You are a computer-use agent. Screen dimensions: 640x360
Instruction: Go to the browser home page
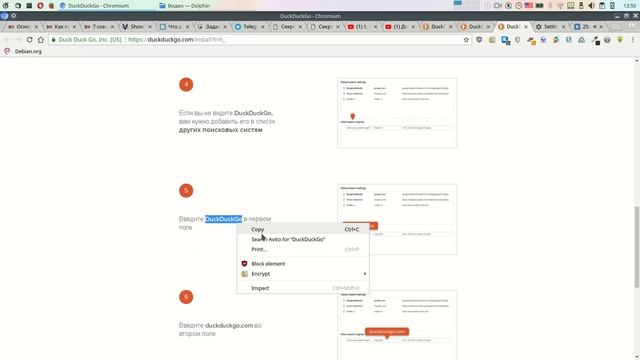41,40
